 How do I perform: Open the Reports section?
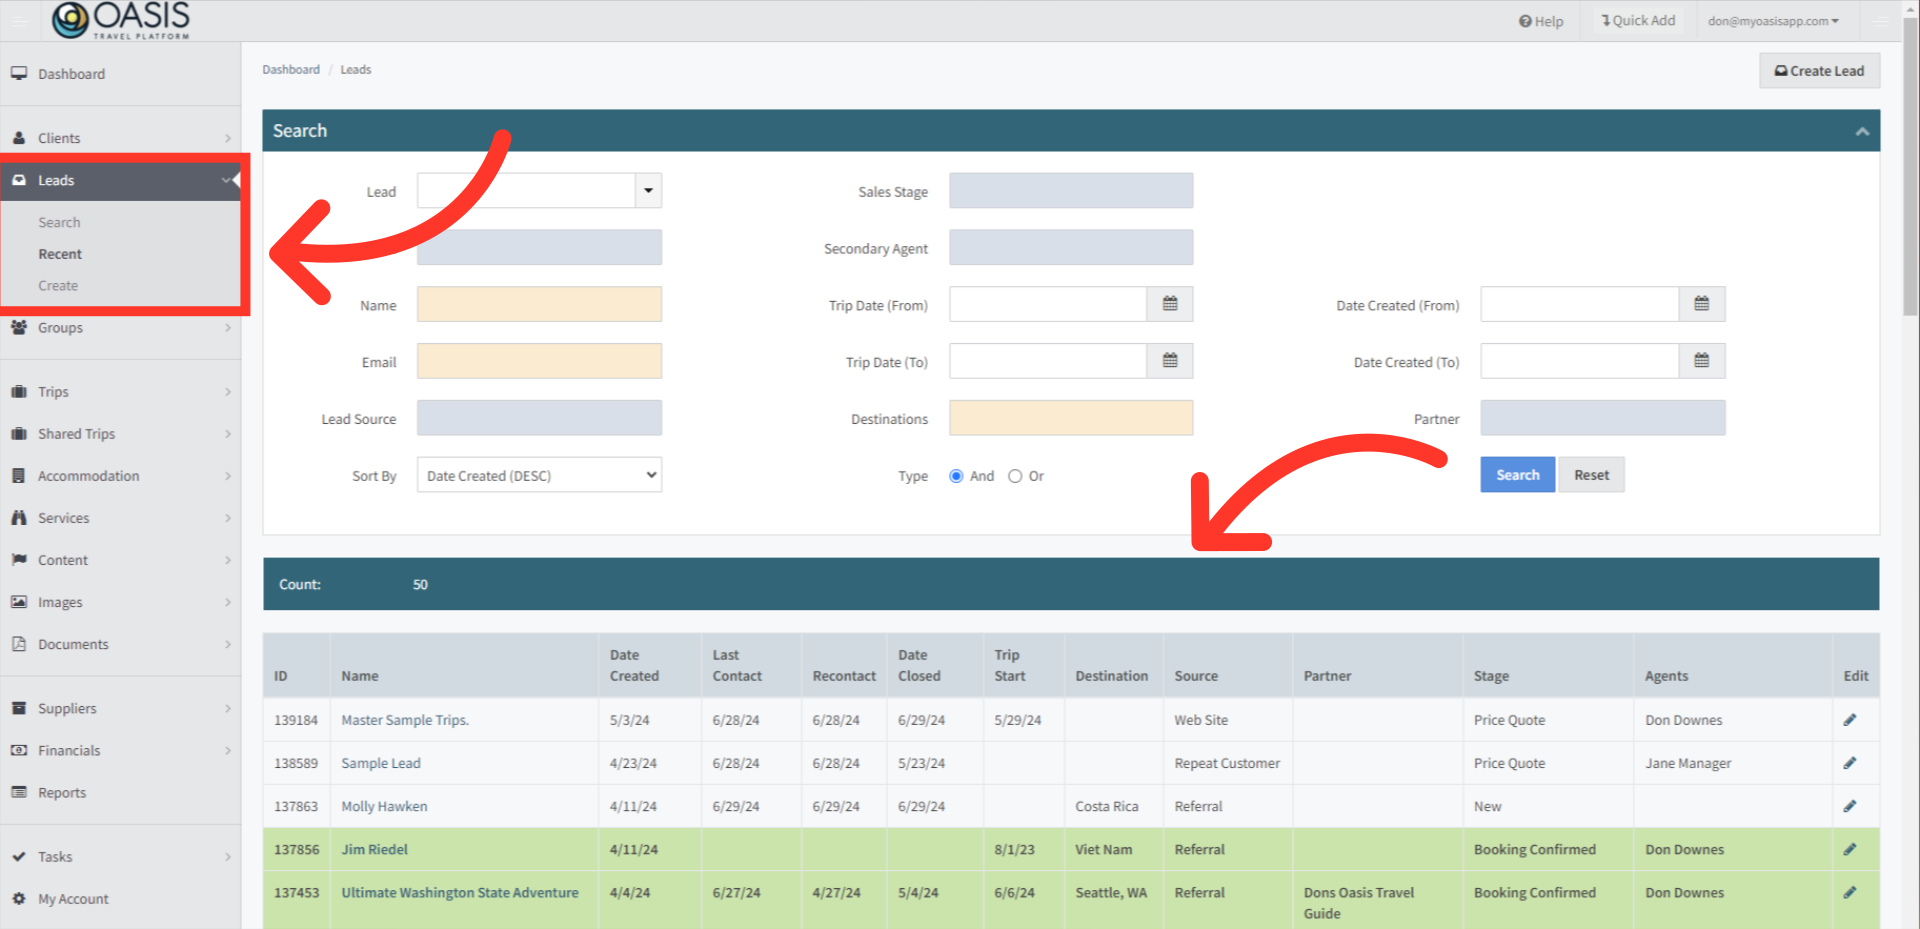[x=61, y=792]
